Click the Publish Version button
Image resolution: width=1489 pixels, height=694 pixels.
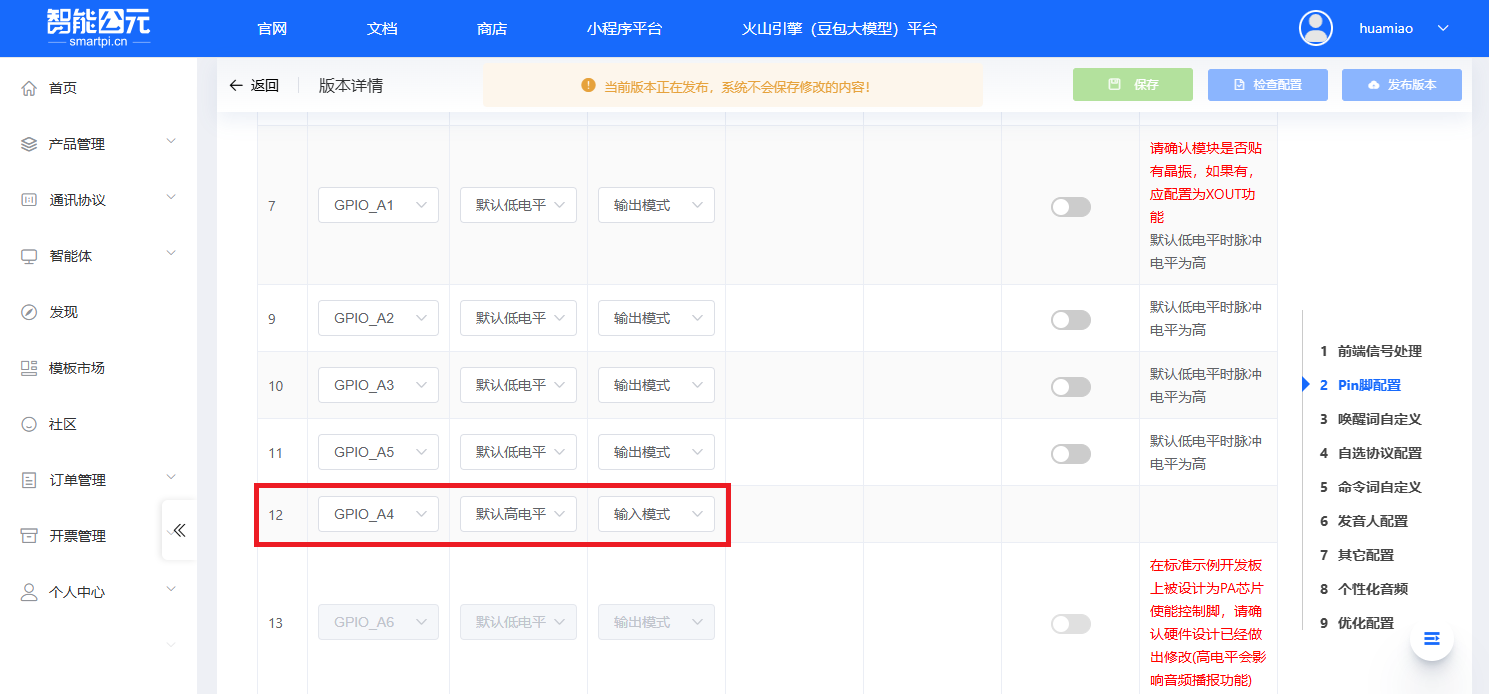tap(1401, 85)
